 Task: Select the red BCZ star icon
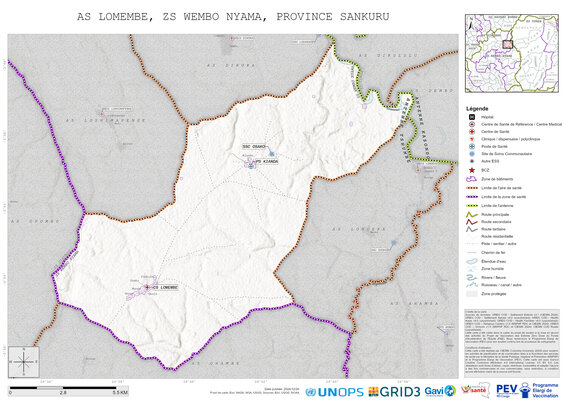click(x=471, y=170)
